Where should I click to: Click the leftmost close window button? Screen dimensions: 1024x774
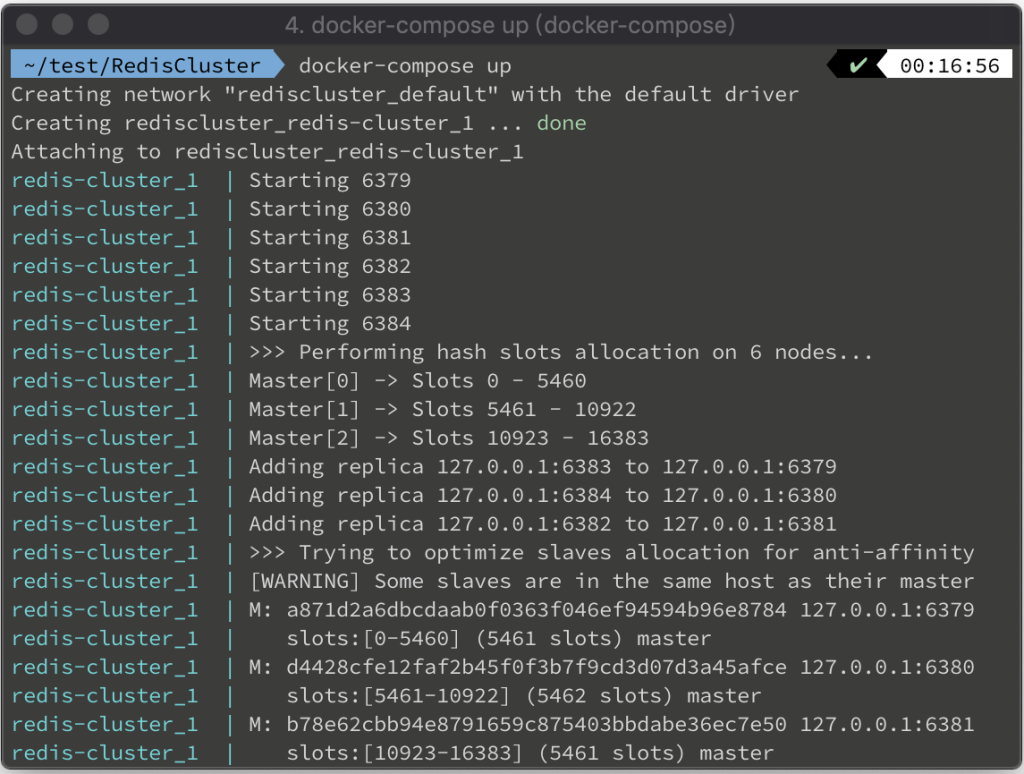tap(26, 24)
